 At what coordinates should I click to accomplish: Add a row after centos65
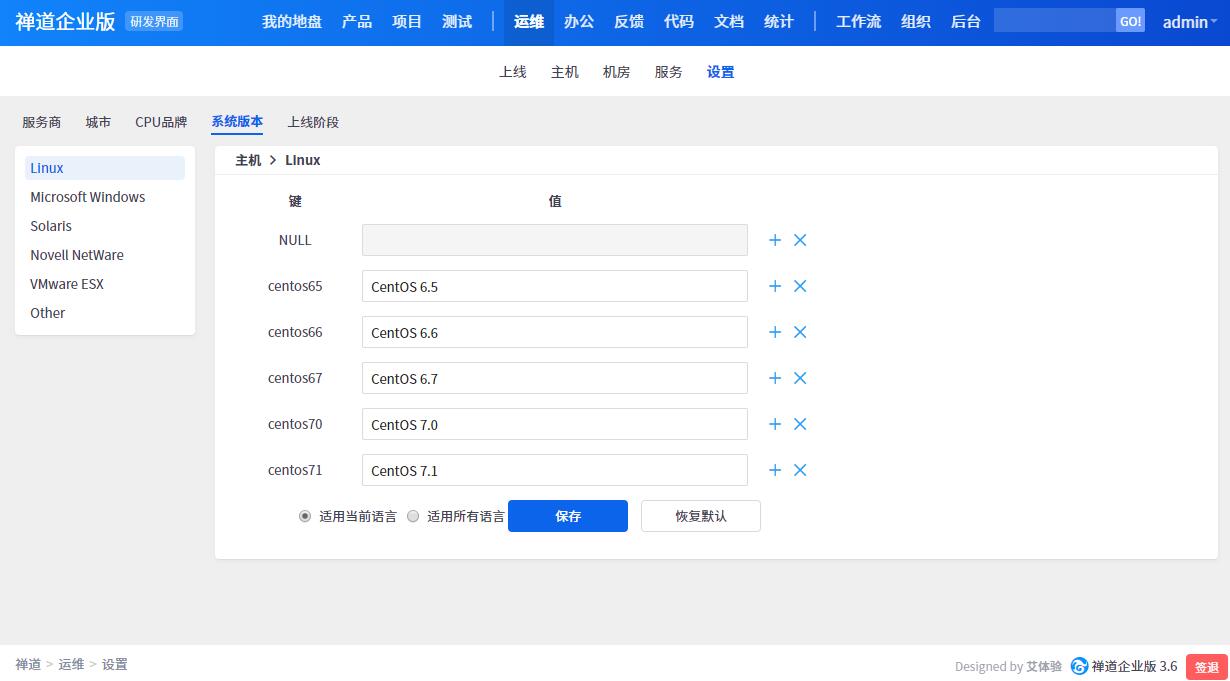tap(775, 286)
